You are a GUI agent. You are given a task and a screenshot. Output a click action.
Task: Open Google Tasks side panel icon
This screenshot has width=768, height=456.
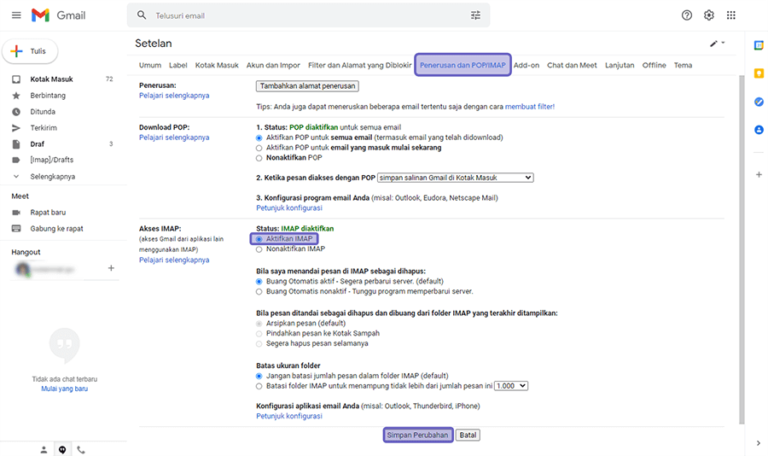[759, 102]
